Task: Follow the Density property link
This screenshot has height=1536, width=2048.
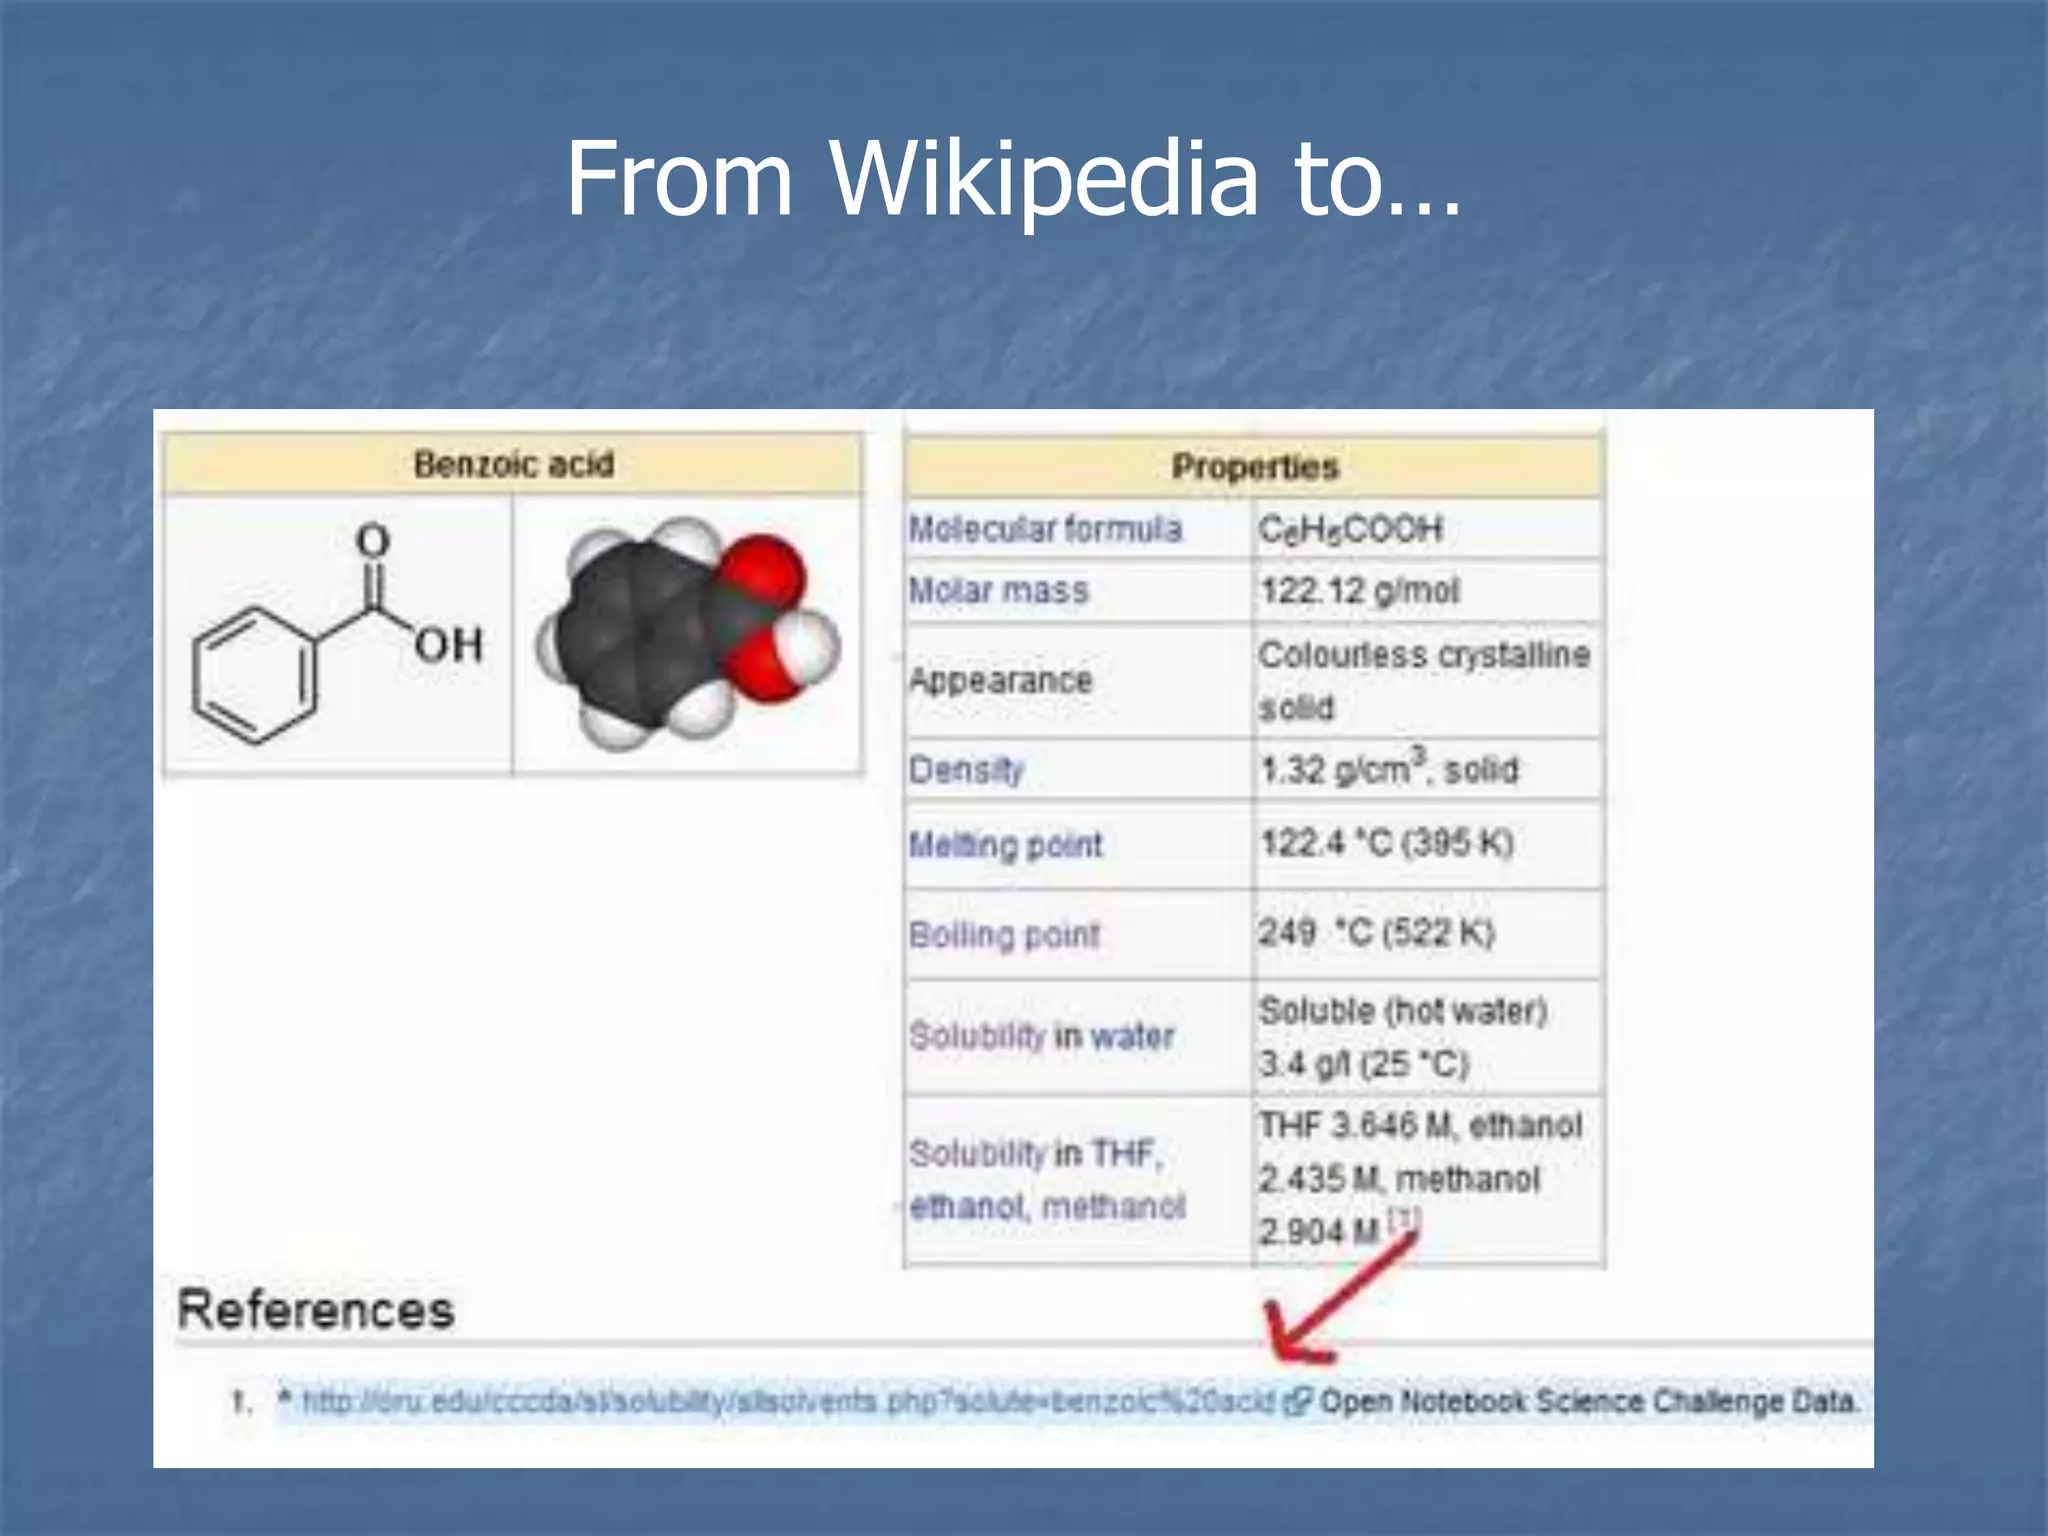Action: point(966,770)
